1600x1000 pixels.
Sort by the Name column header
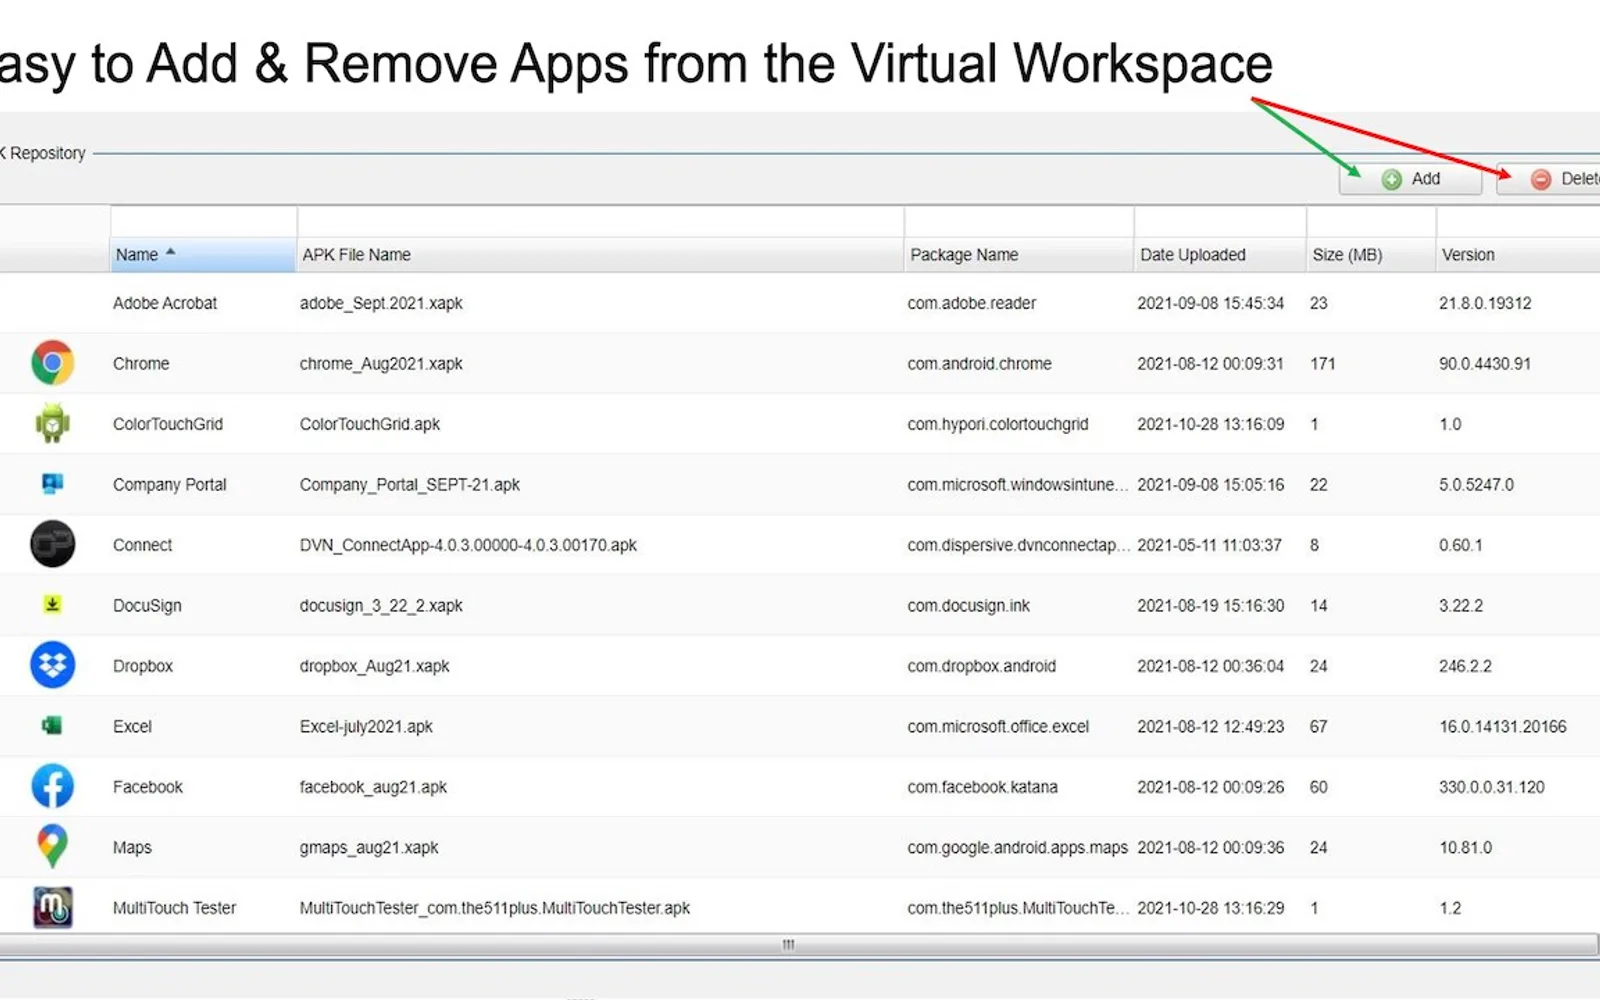203,255
